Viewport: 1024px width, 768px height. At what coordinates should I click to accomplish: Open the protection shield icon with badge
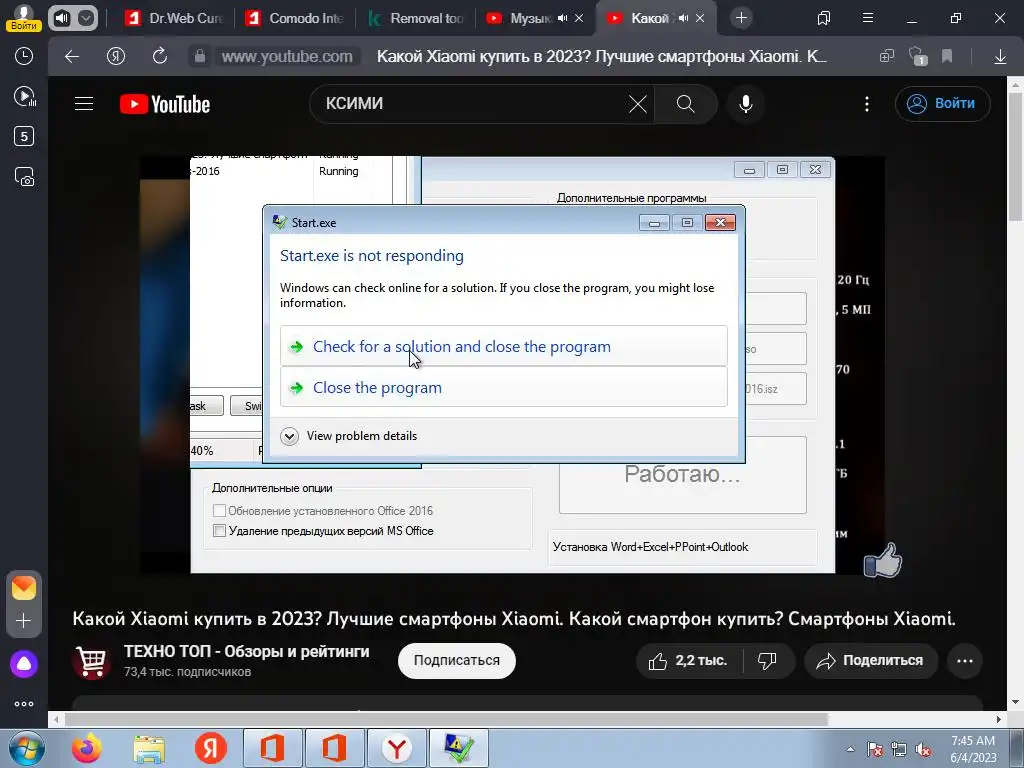pos(918,57)
